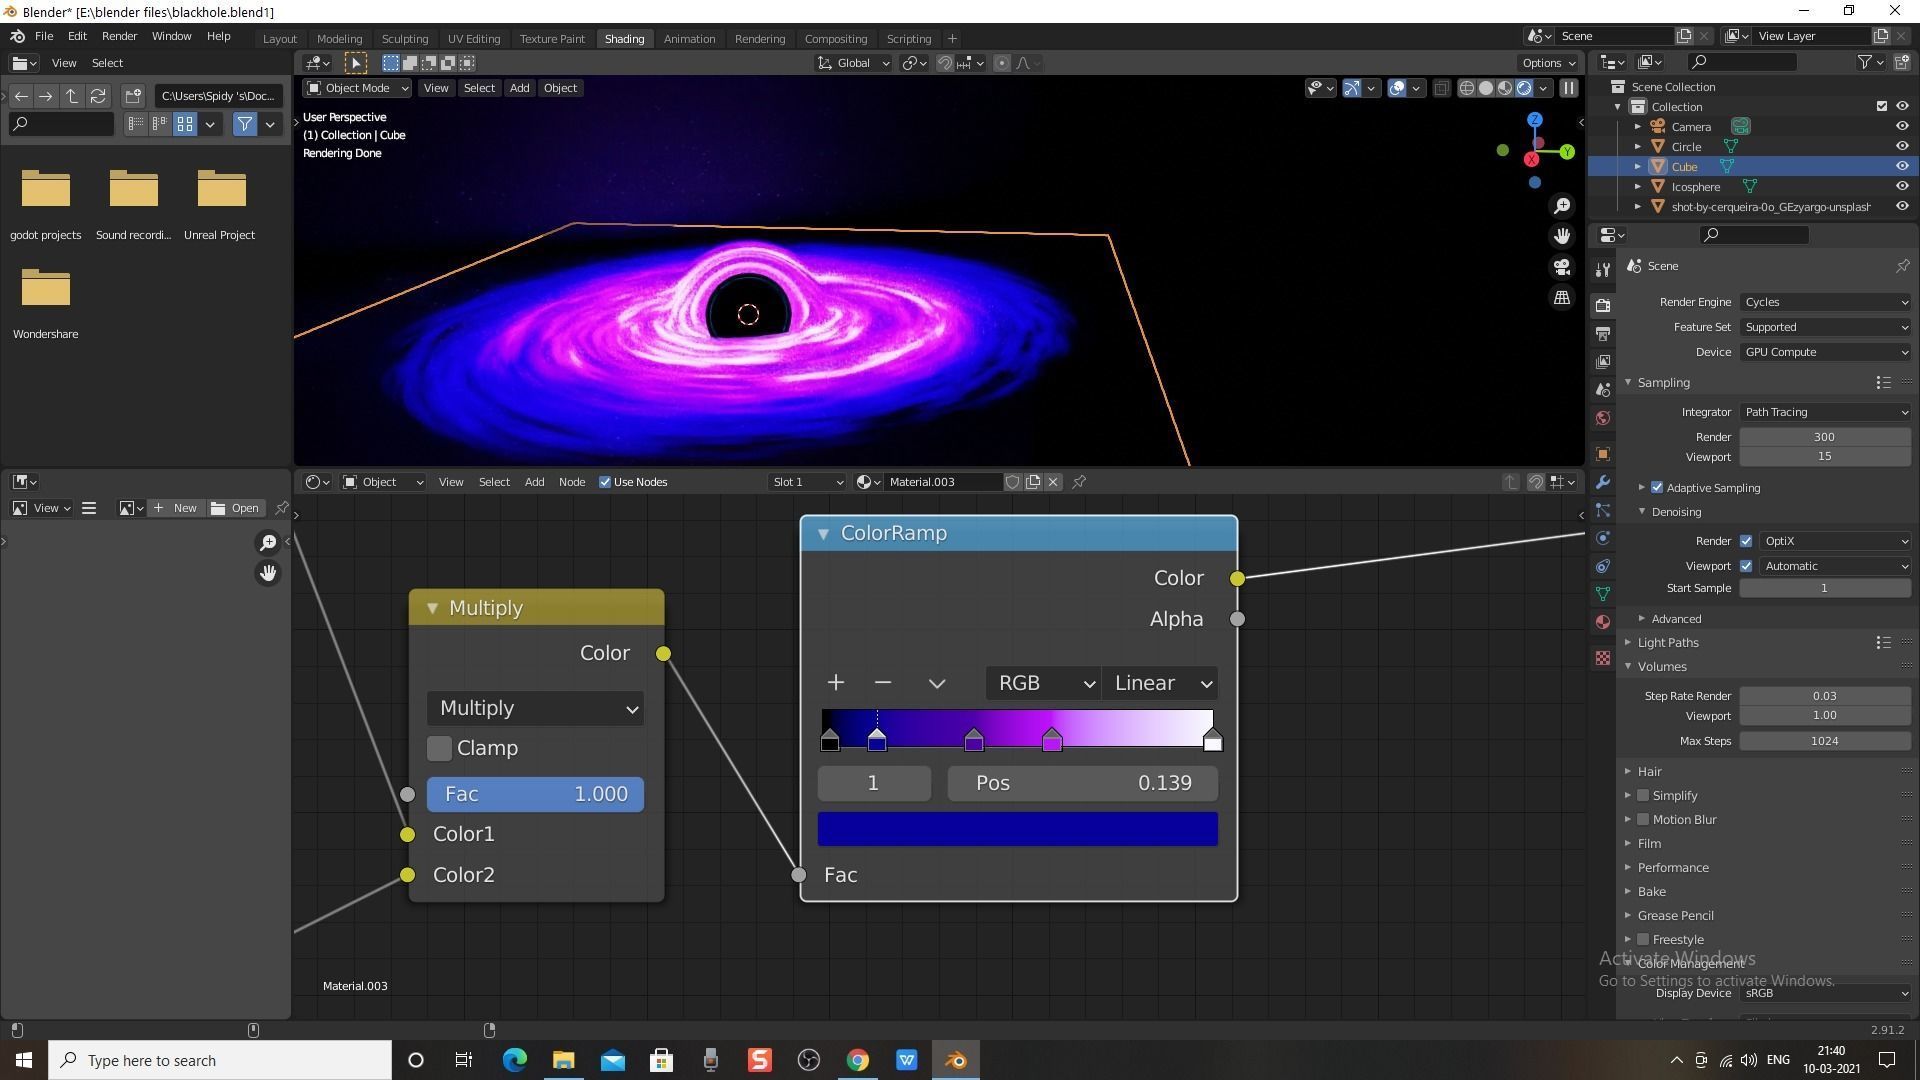Enable the Motion Blur checkbox

[x=1643, y=820]
